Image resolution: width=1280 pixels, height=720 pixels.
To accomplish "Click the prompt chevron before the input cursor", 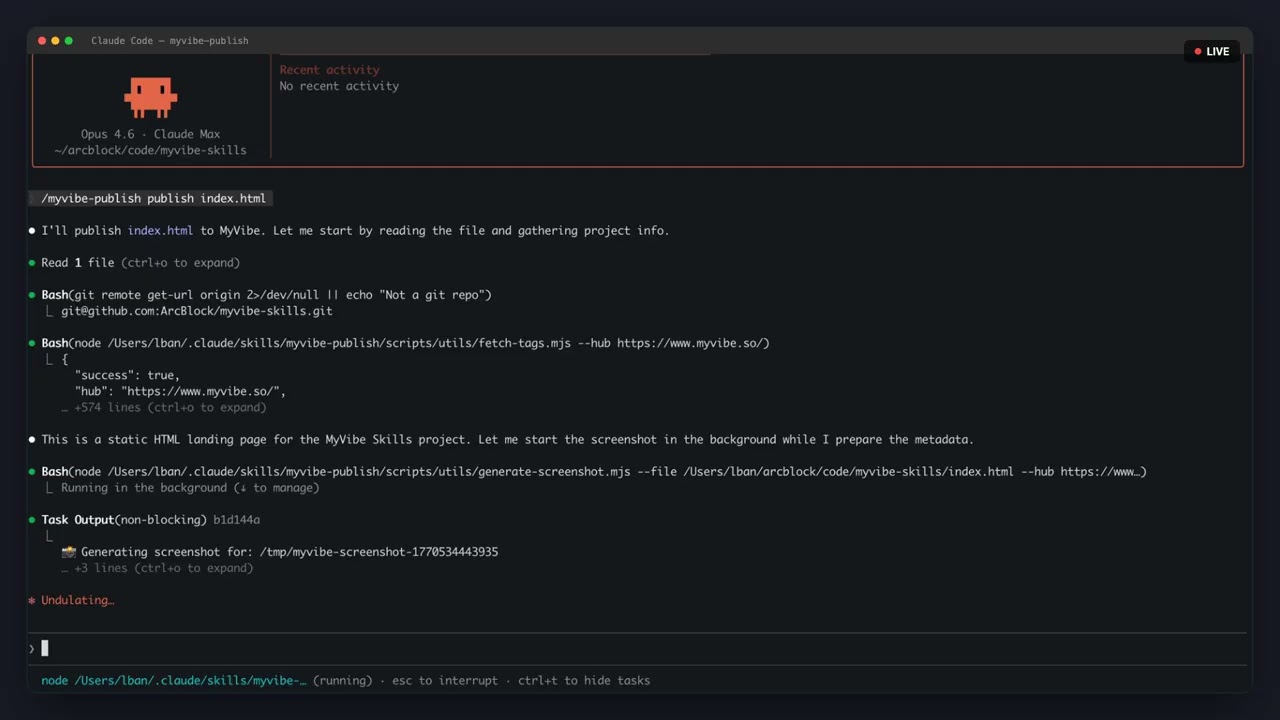I will (x=32, y=649).
